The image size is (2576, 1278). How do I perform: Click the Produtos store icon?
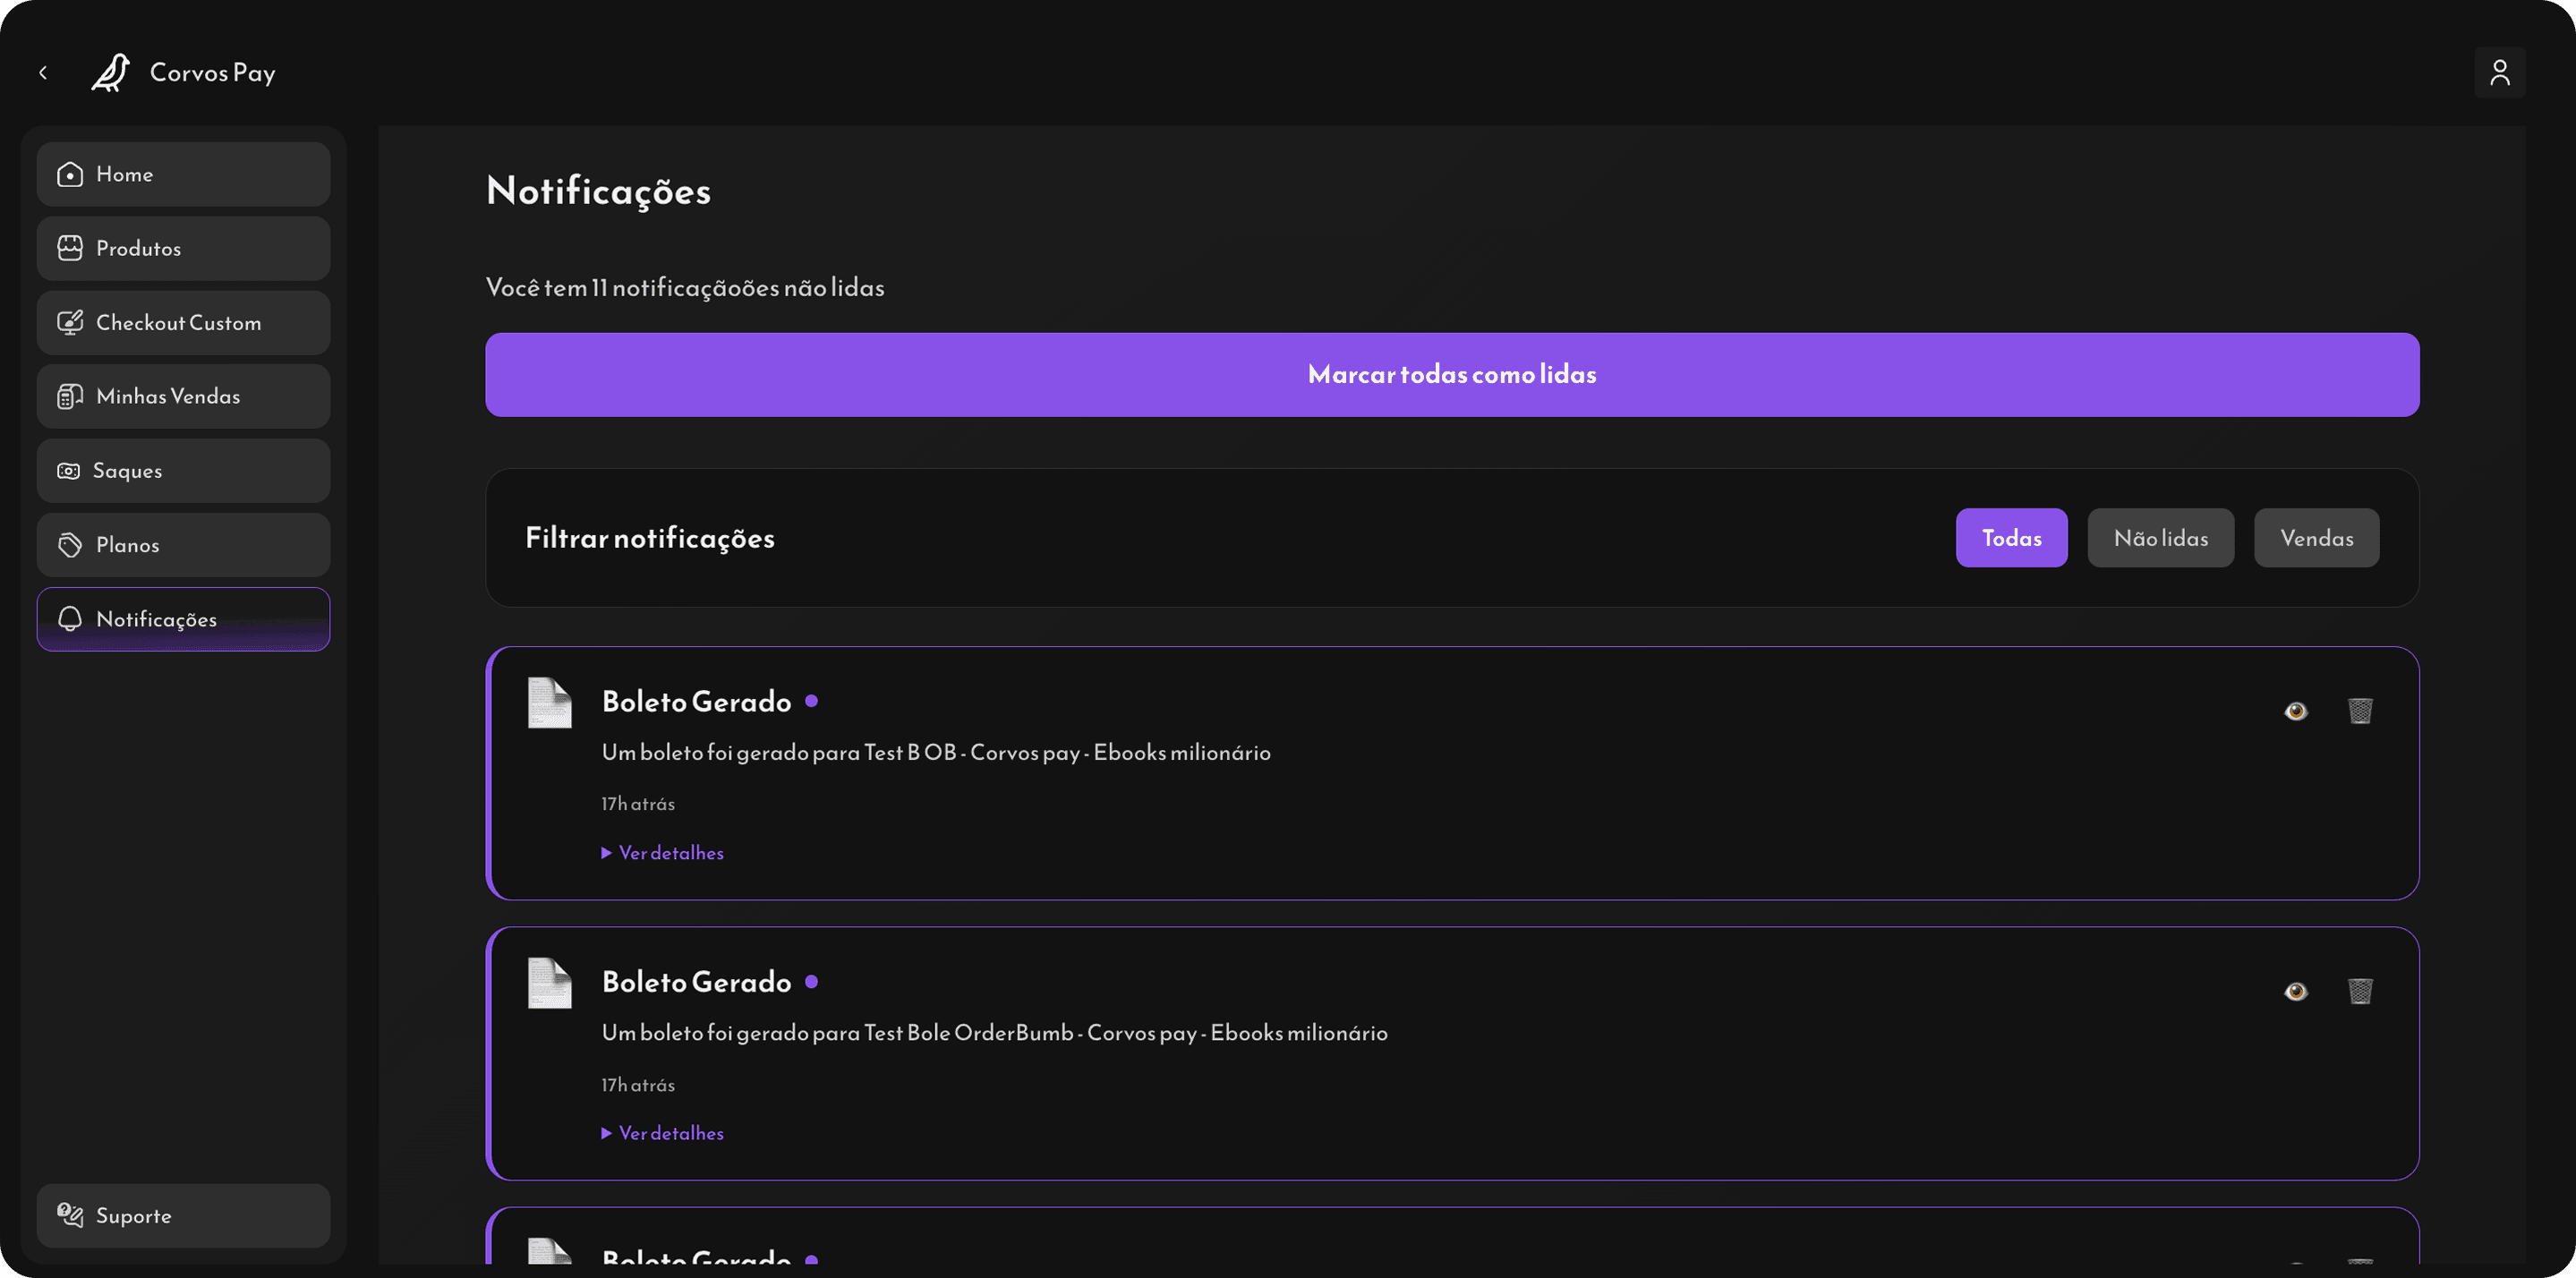coord(70,248)
